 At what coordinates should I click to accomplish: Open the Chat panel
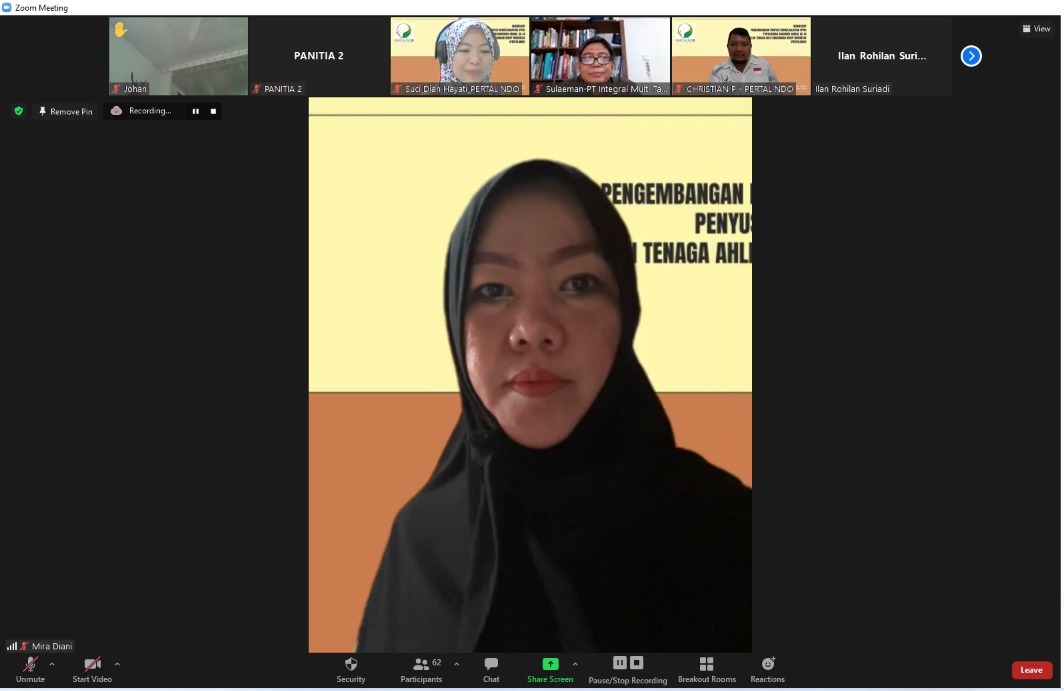491,668
